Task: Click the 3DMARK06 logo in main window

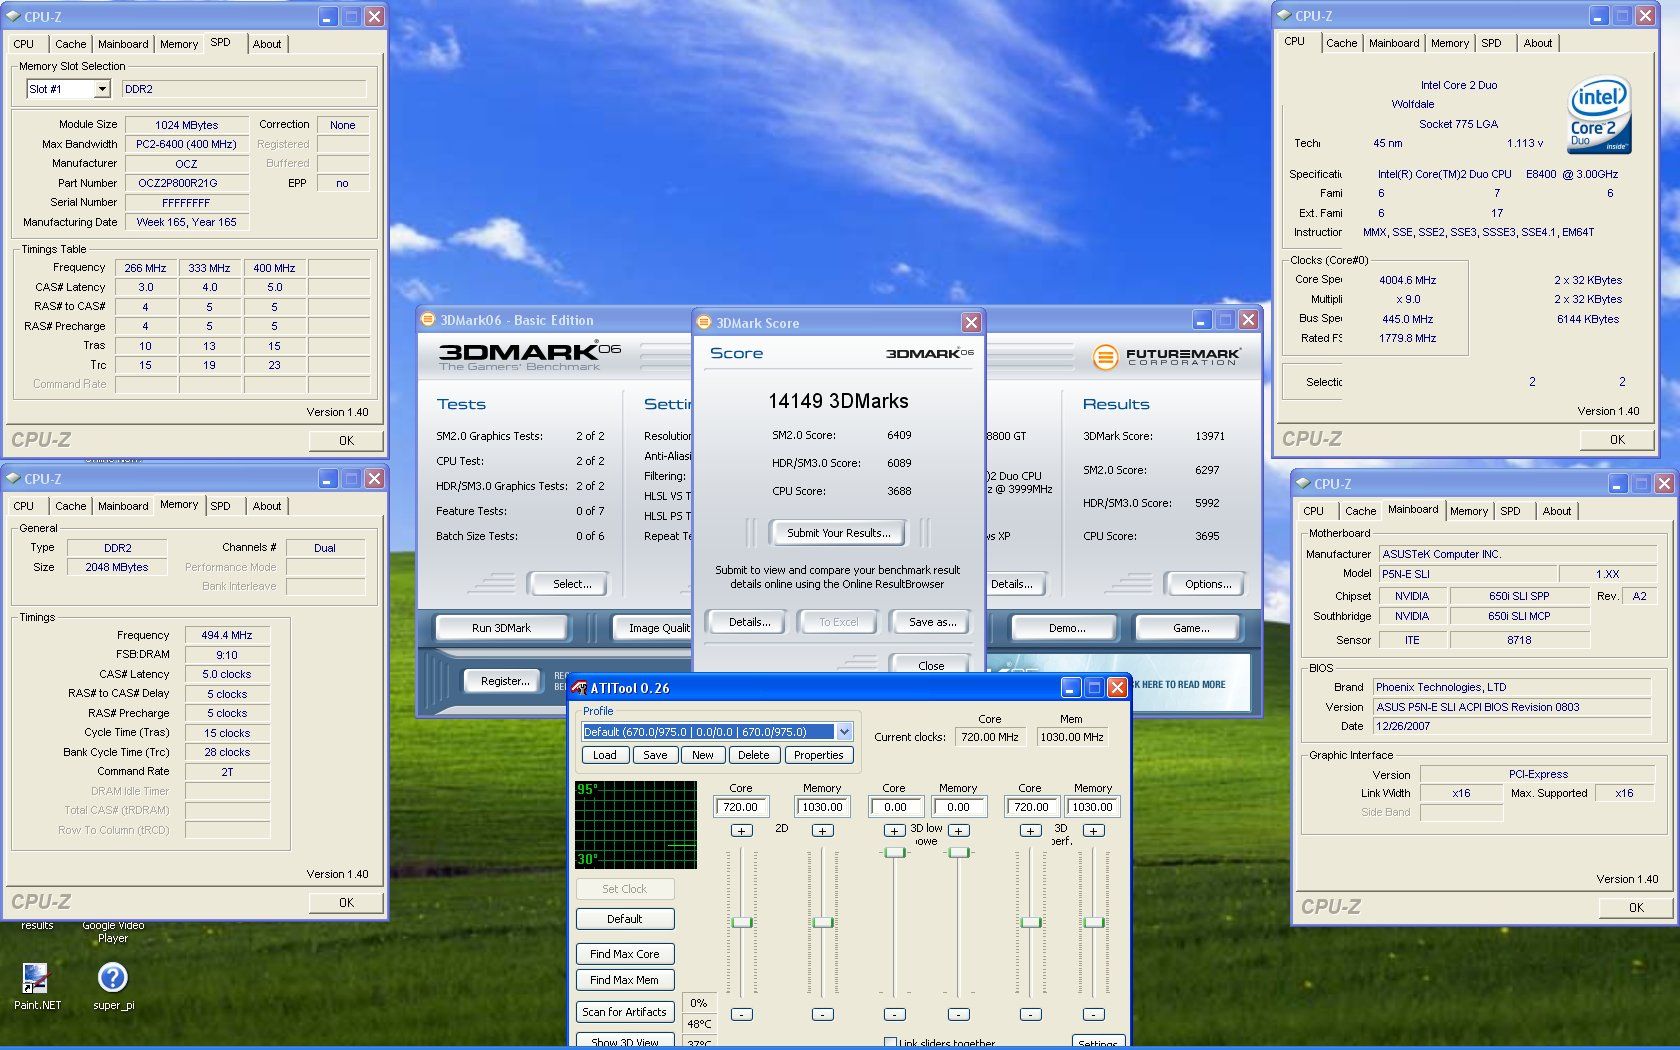Action: point(530,355)
